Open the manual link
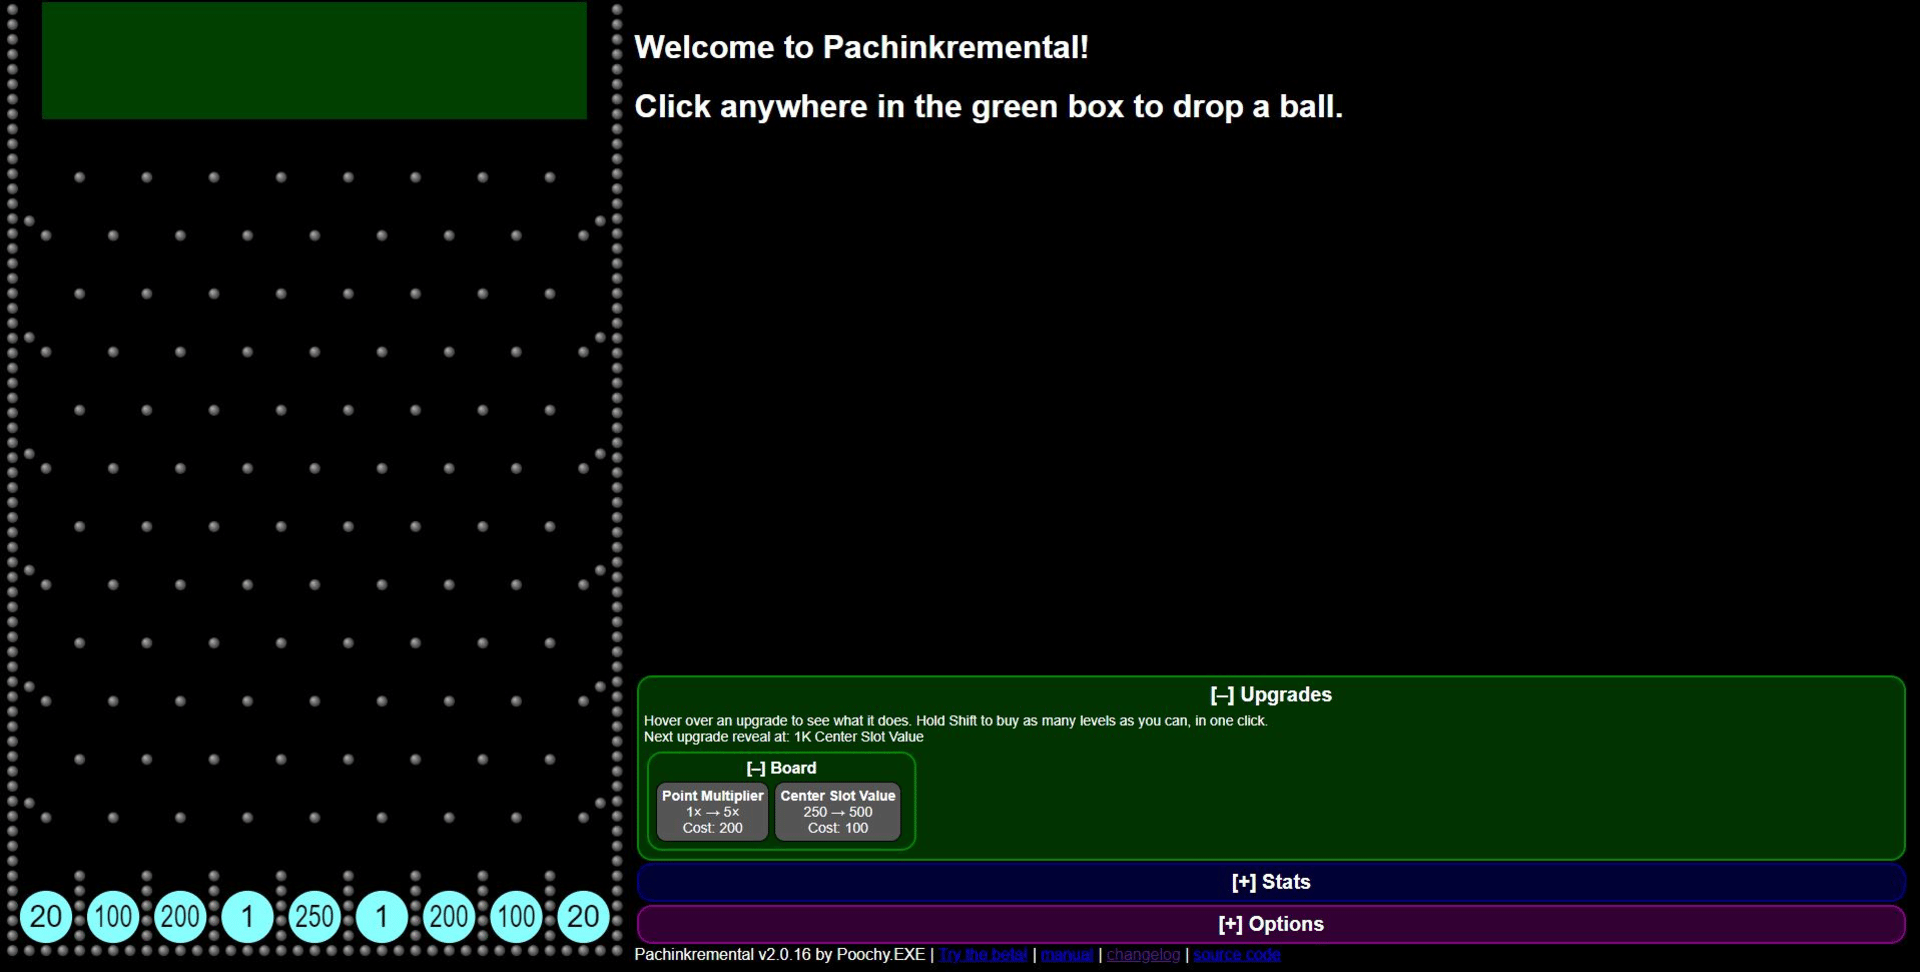 point(1067,955)
